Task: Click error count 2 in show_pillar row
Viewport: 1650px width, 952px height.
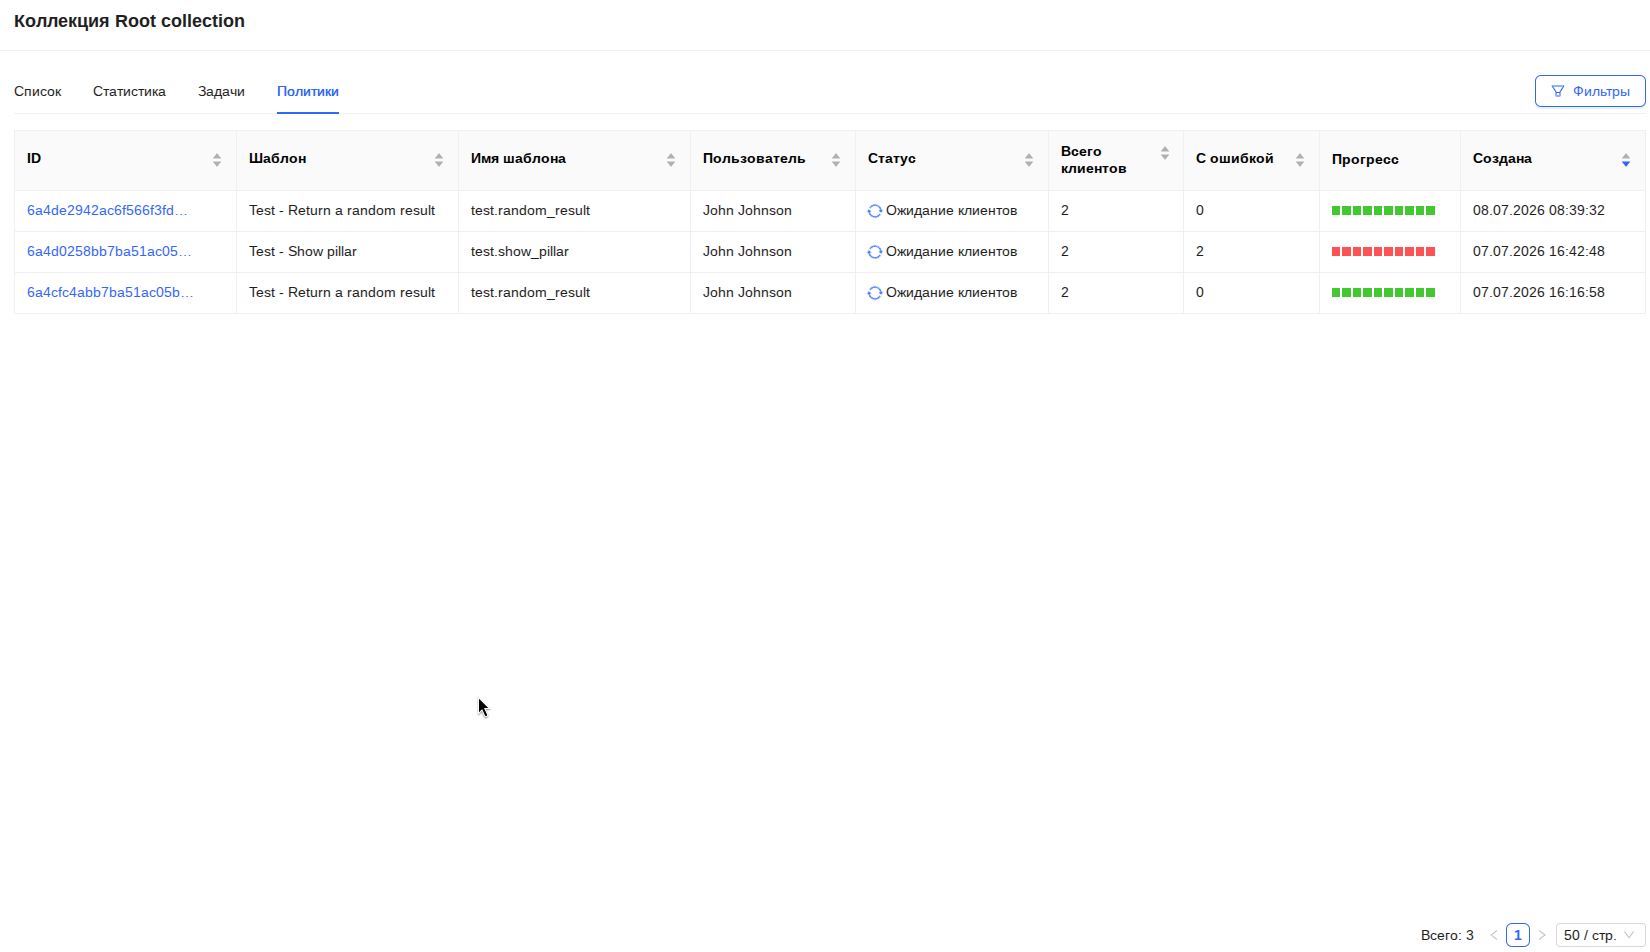Action: (1200, 251)
